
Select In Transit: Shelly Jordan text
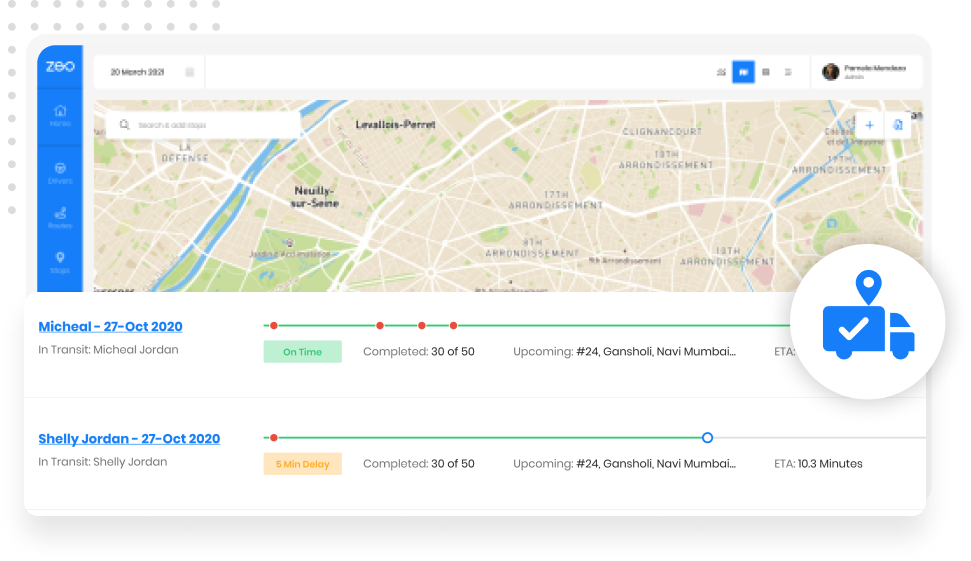[x=103, y=462]
